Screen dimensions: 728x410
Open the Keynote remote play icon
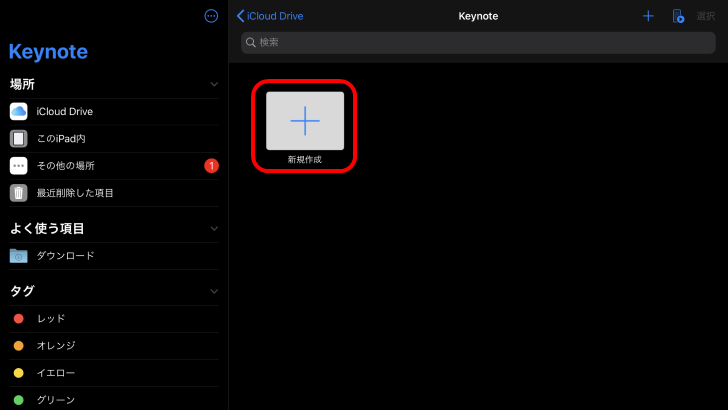pyautogui.click(x=678, y=16)
